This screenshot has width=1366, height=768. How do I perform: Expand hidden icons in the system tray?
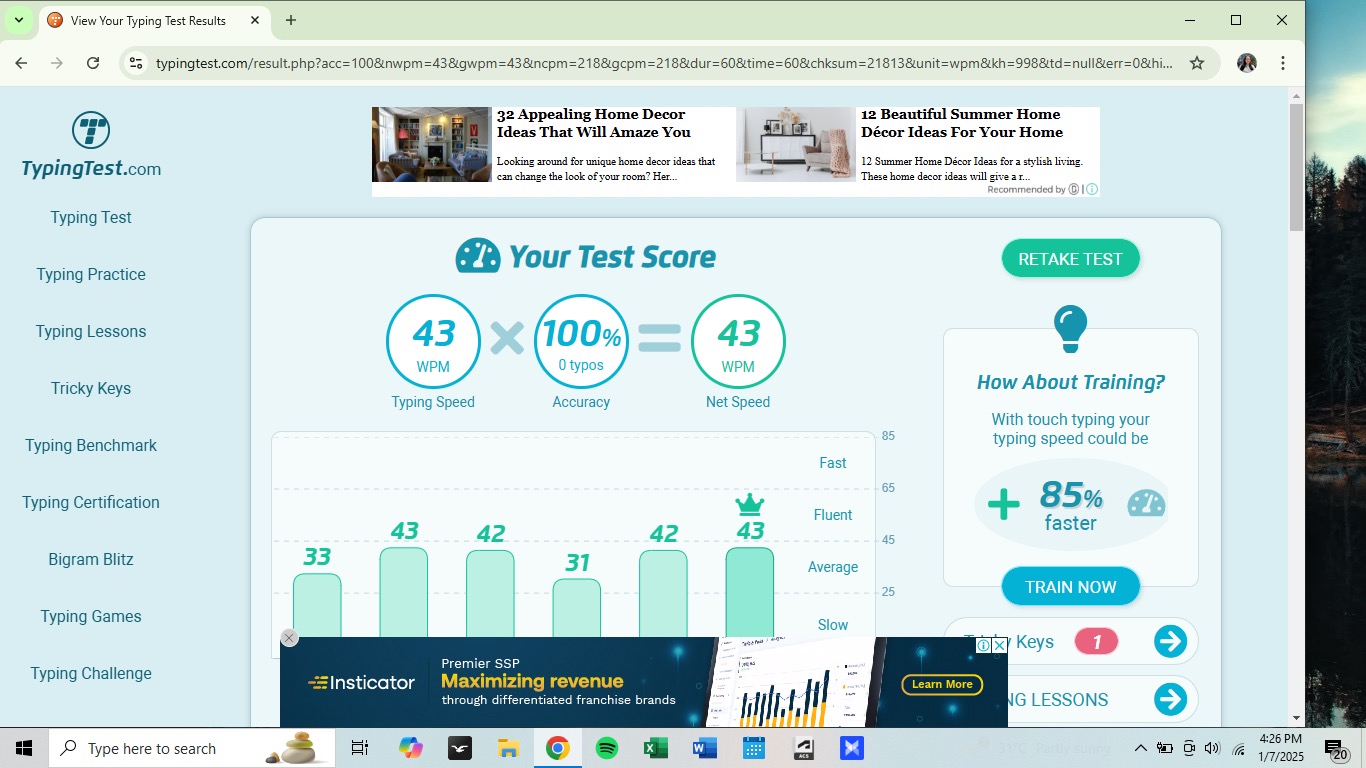click(x=1140, y=747)
